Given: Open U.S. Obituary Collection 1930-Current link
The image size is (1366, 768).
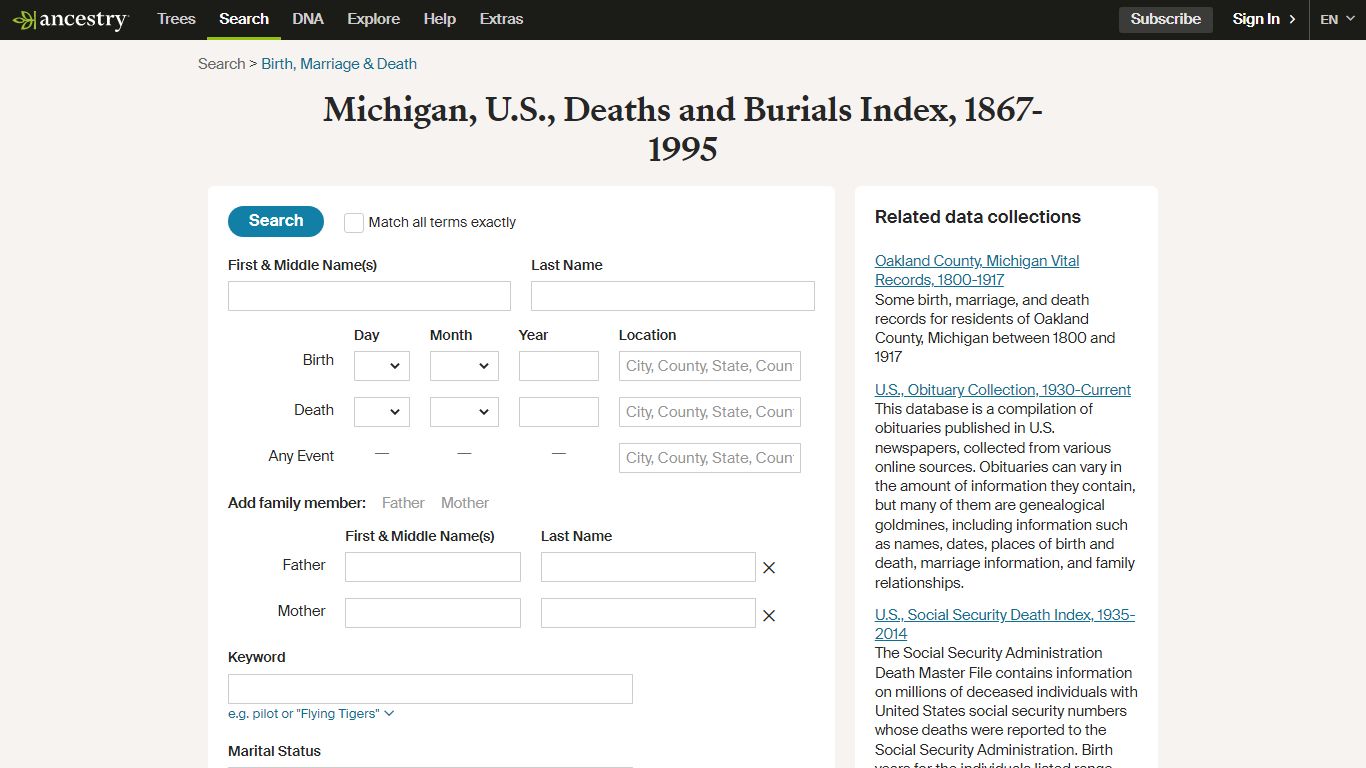Looking at the screenshot, I should 1003,390.
